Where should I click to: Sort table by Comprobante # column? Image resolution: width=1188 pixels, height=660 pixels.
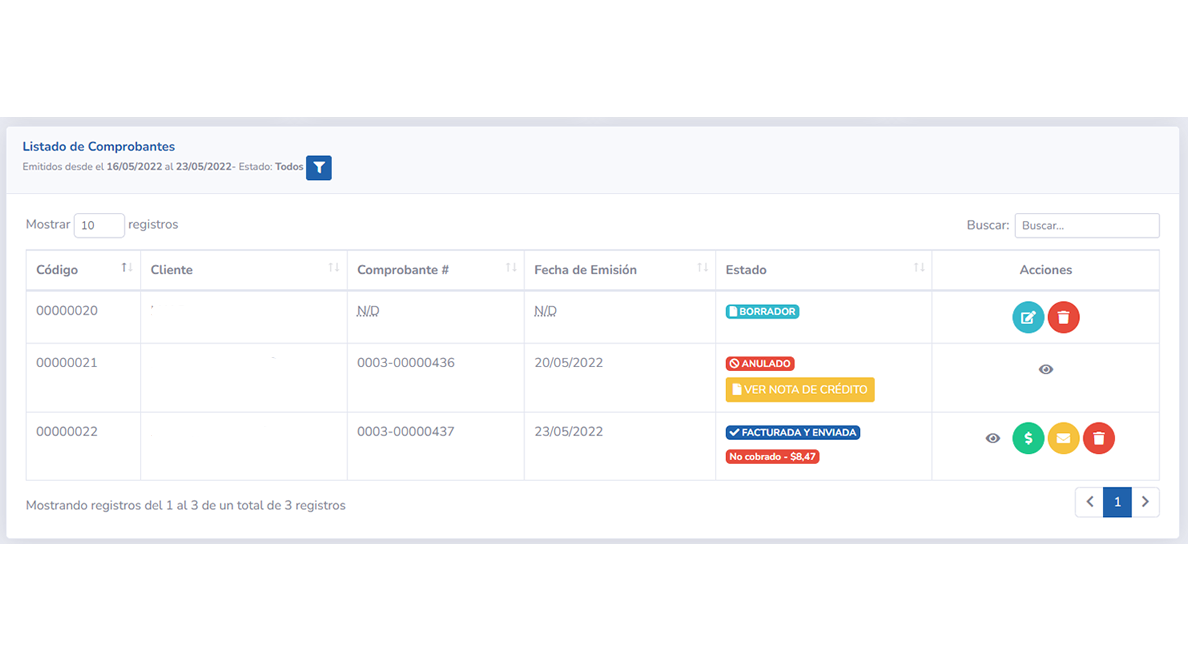[435, 270]
